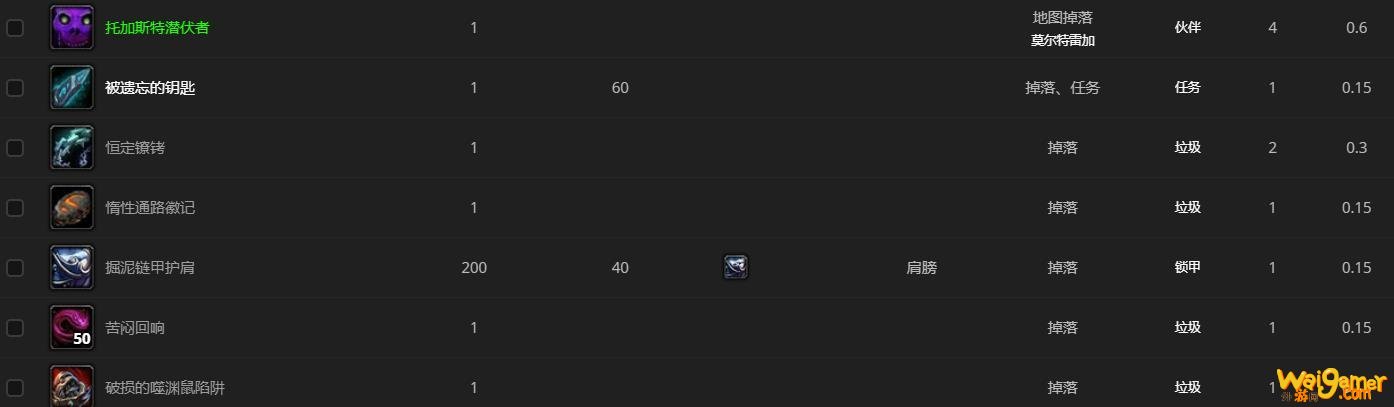Tick the checkbox for 恒定镣铐
Screen dimensions: 1394x407
tap(15, 148)
